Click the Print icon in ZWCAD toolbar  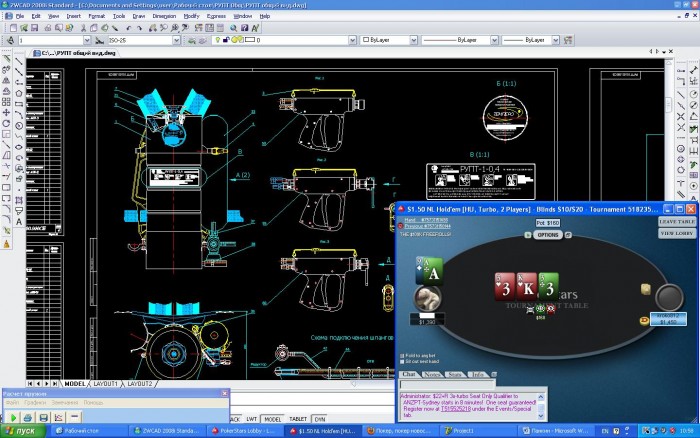[x=48, y=28]
